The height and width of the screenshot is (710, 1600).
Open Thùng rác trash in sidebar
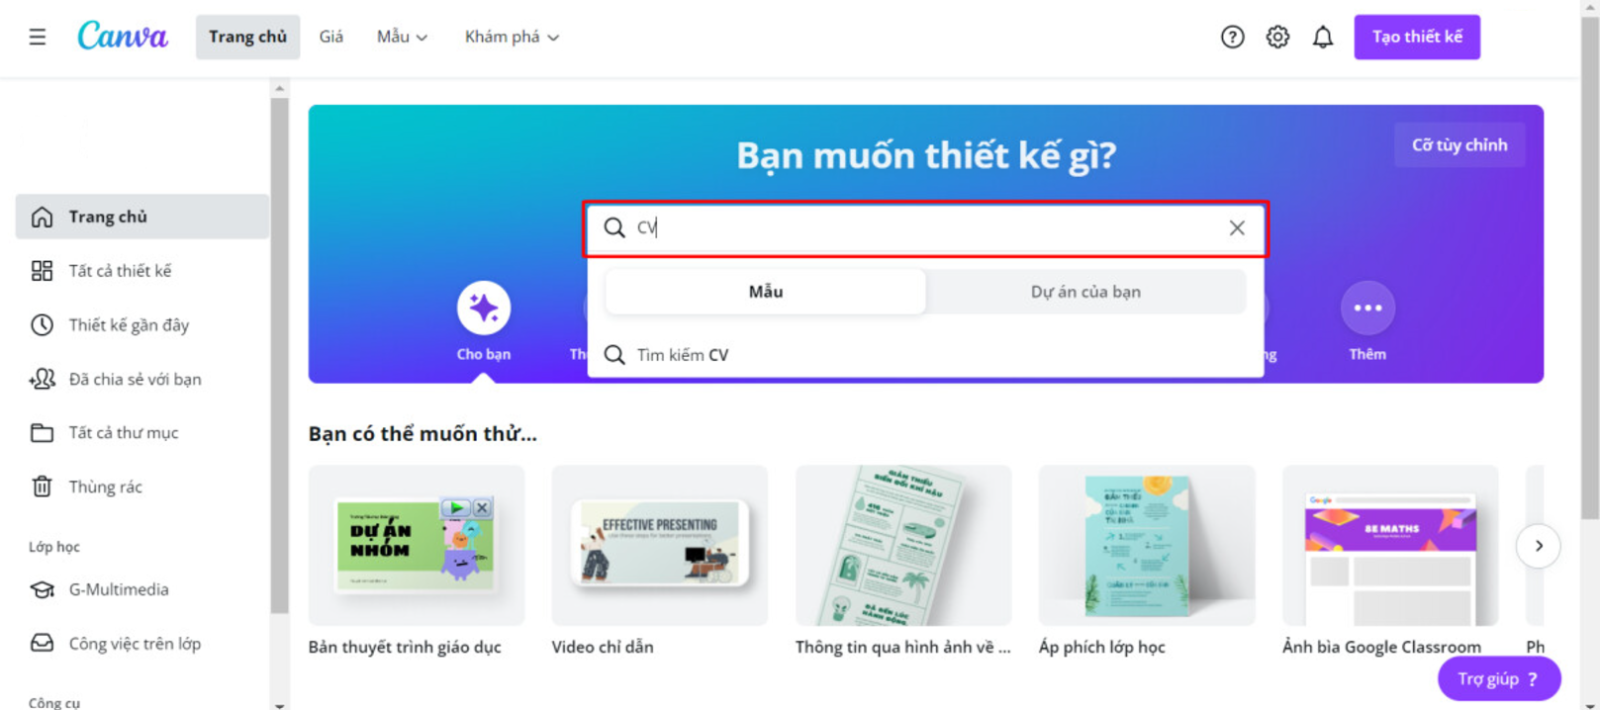(x=88, y=487)
